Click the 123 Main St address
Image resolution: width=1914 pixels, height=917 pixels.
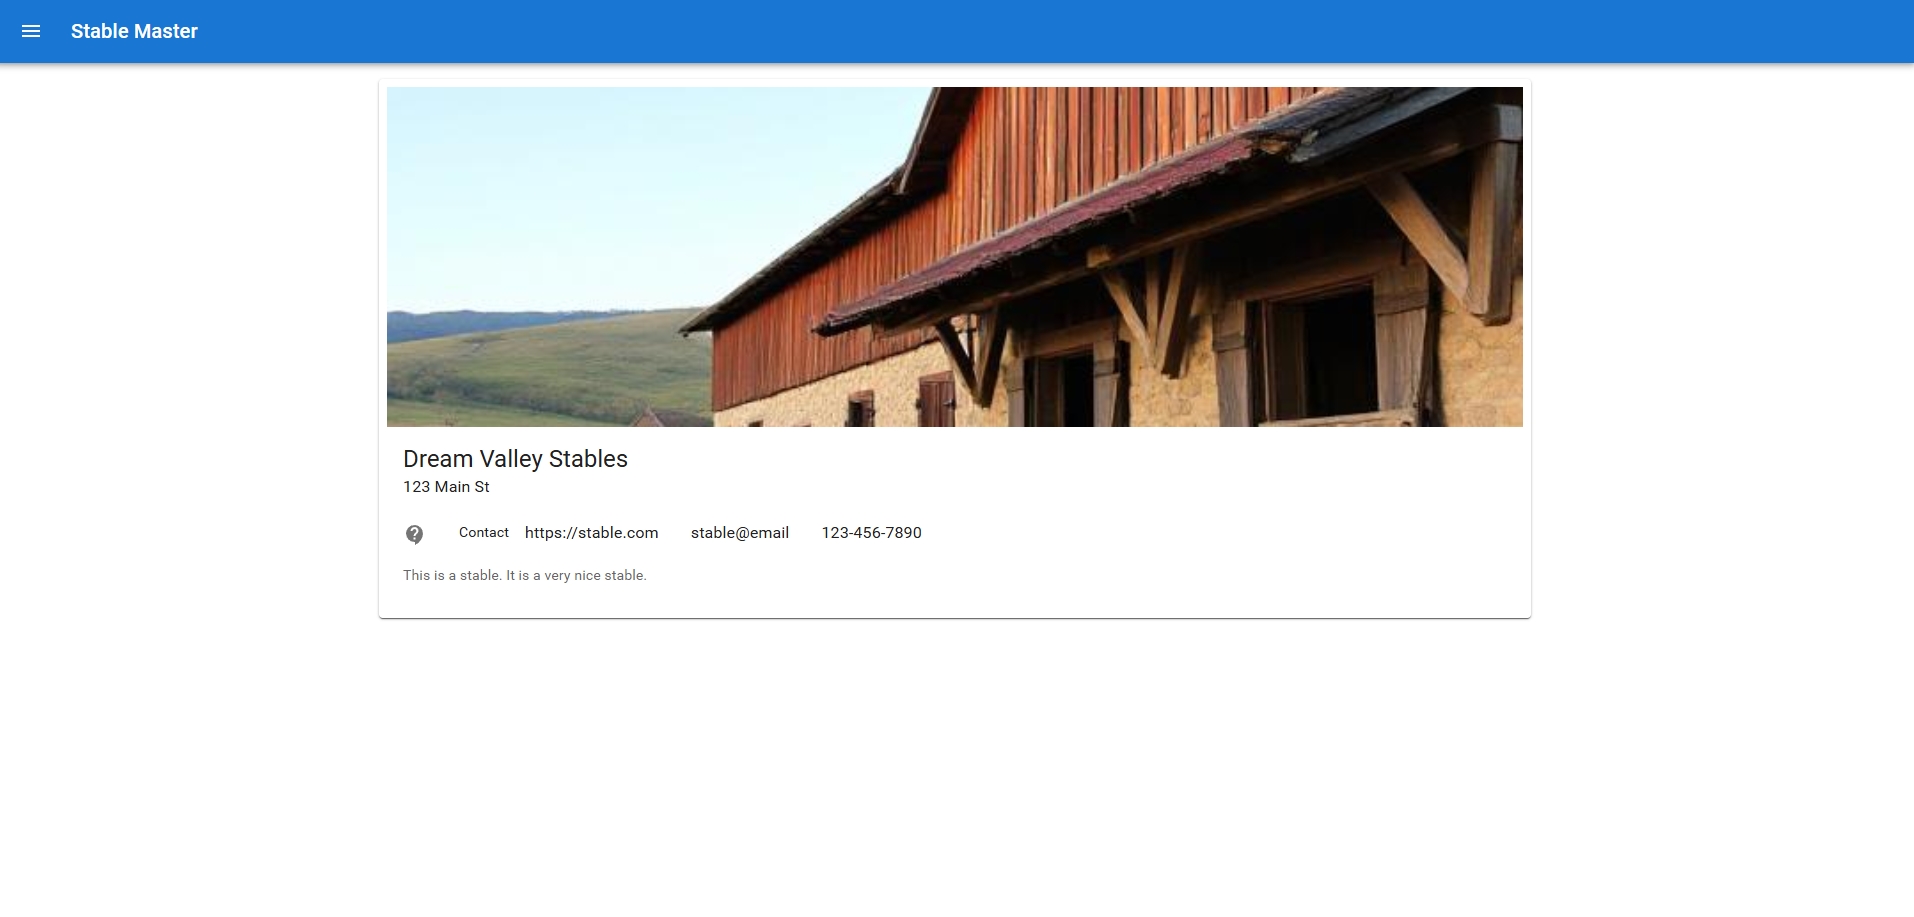point(446,487)
